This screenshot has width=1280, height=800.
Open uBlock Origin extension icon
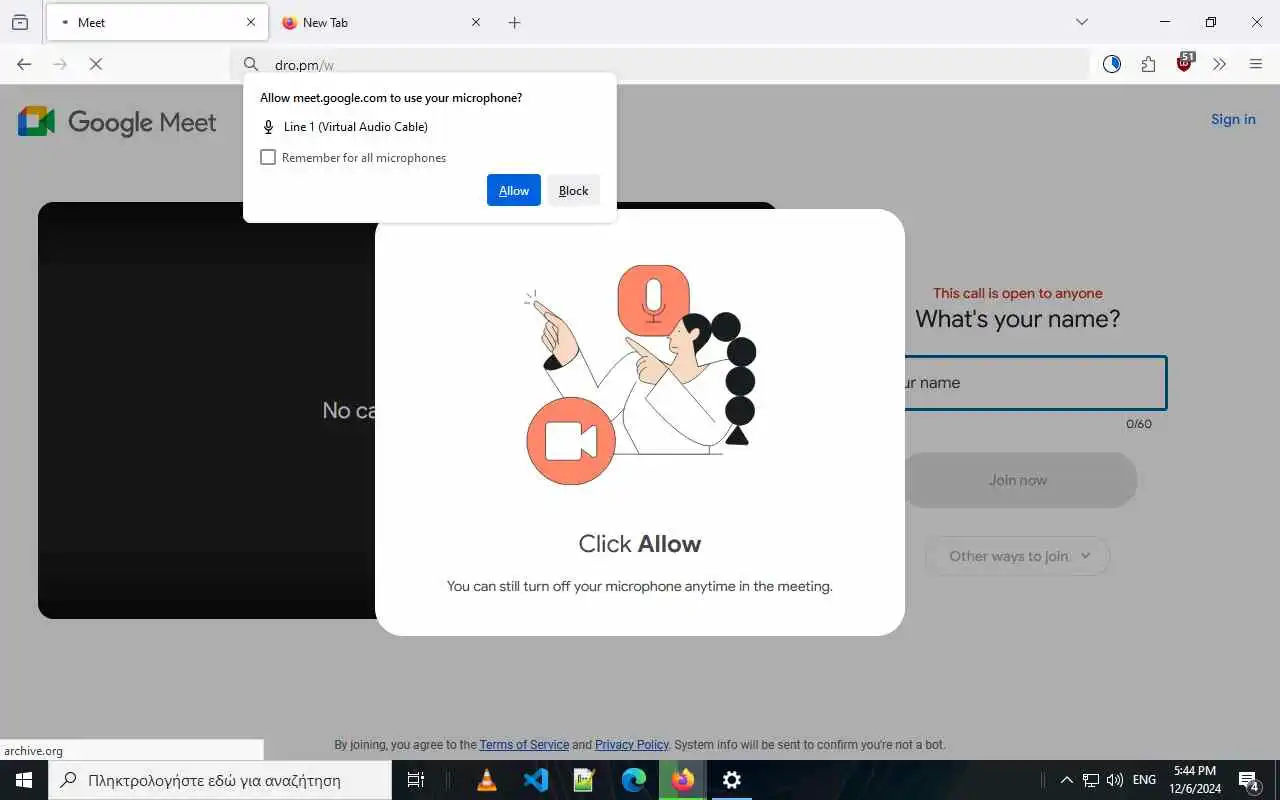[1185, 63]
